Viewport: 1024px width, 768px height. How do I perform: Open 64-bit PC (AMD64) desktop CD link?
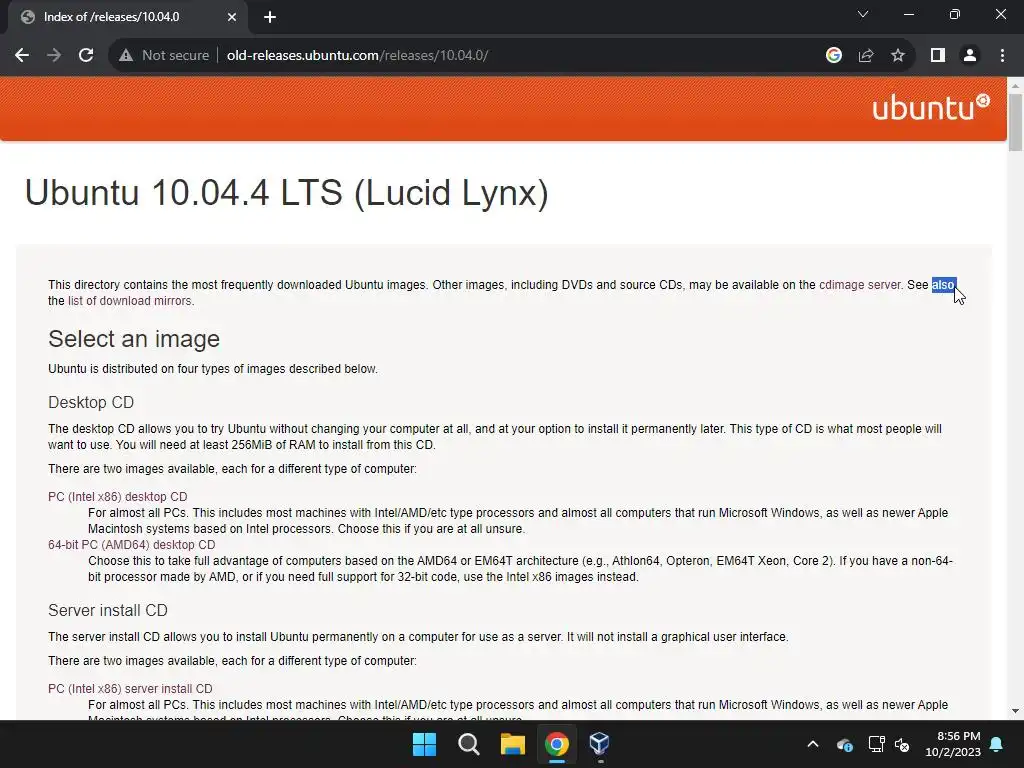pyautogui.click(x=131, y=545)
